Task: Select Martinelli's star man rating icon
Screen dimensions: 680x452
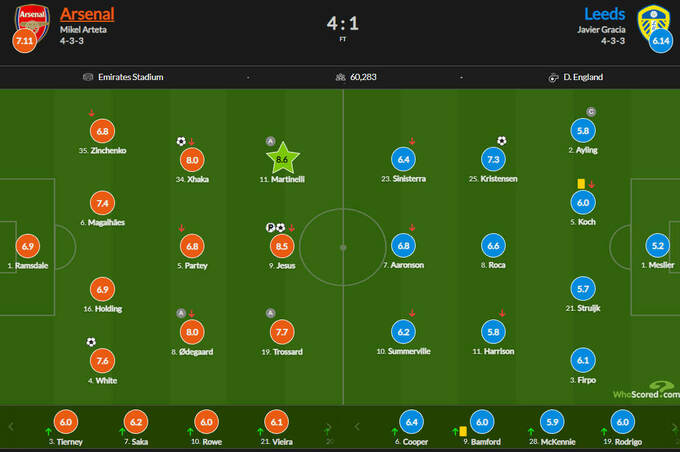Action: [x=282, y=158]
